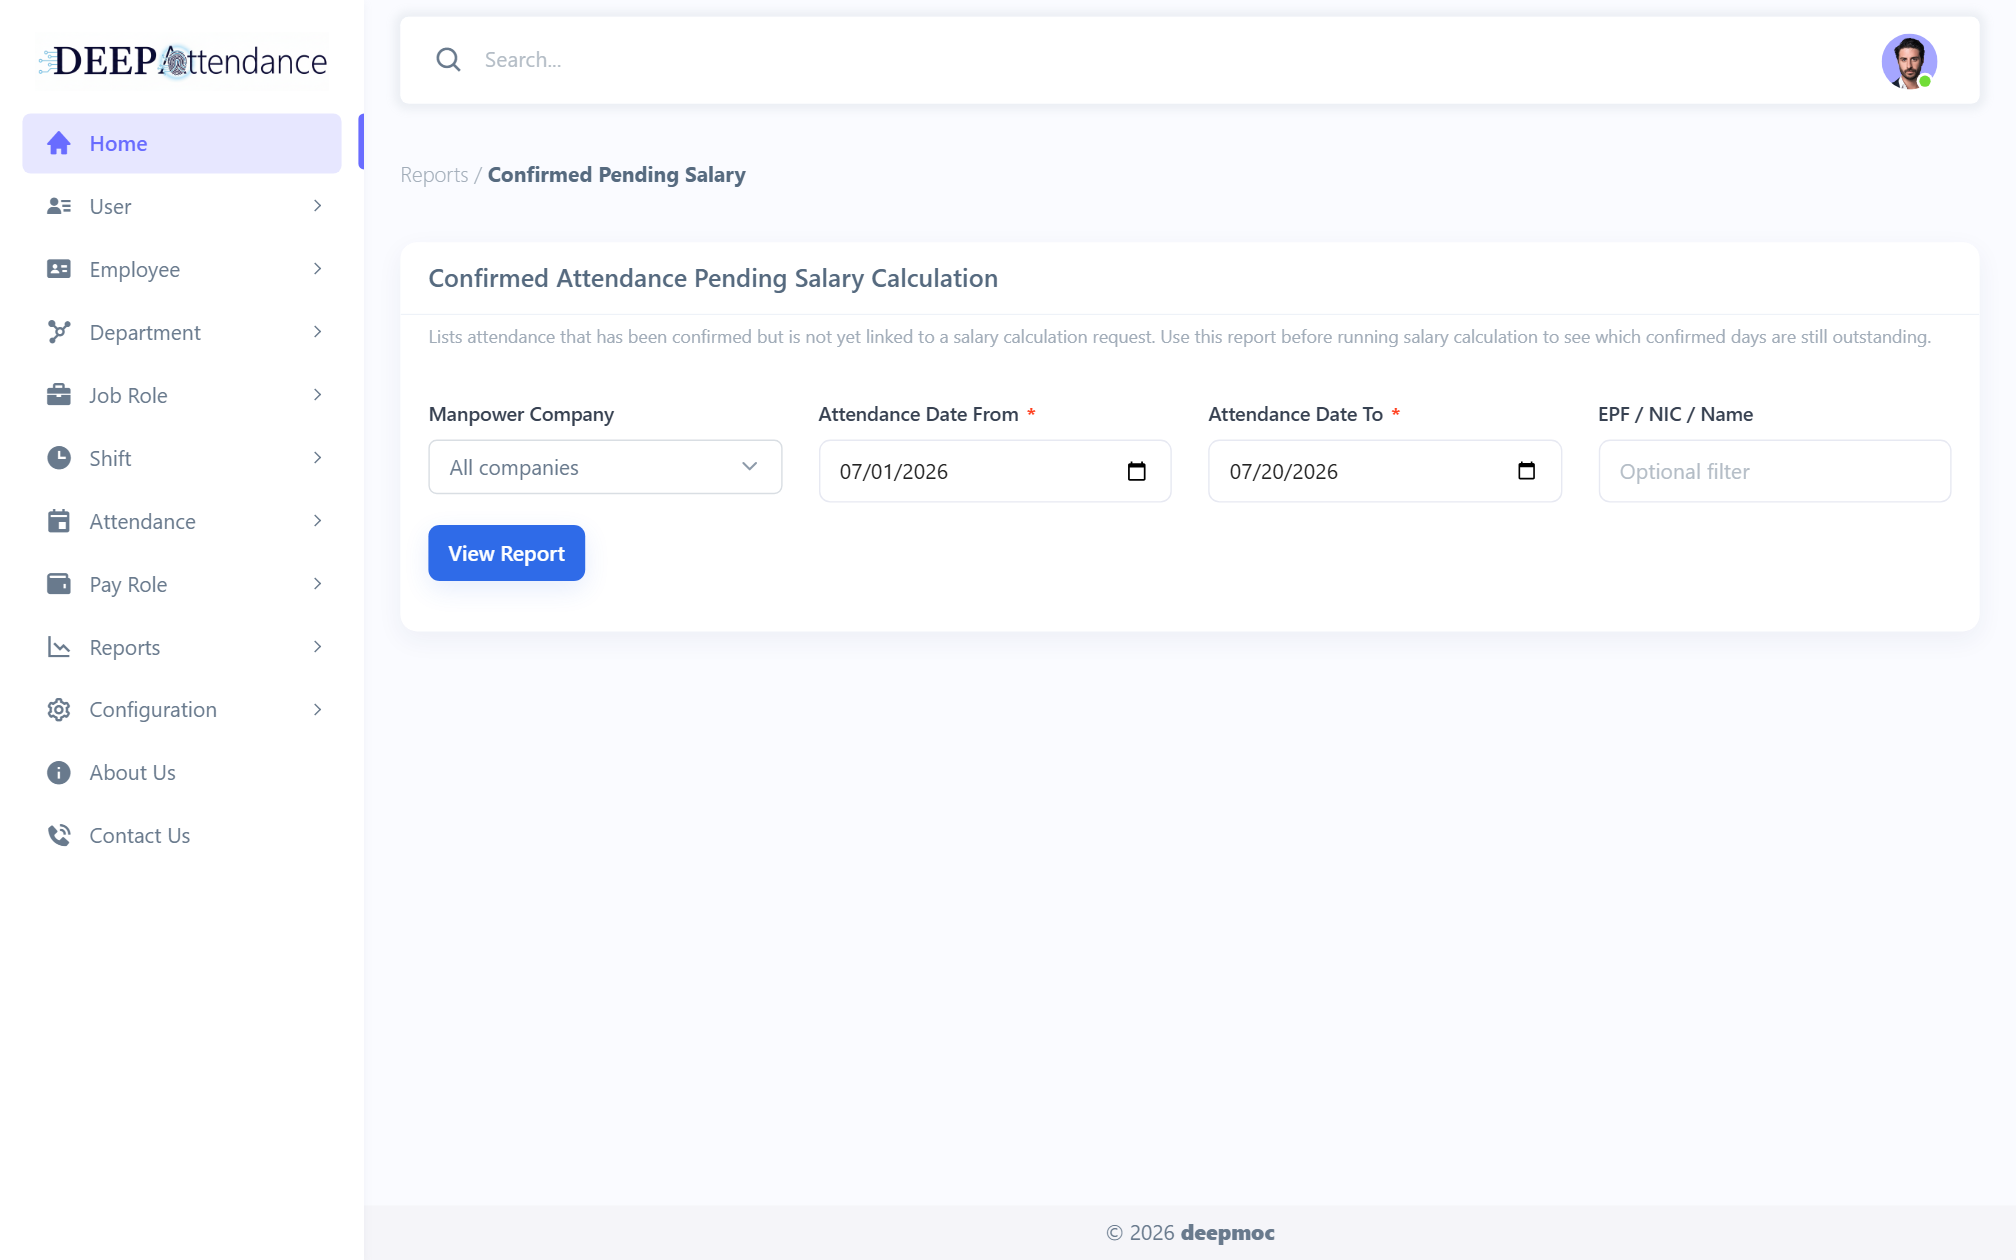Viewport: 2016px width, 1260px height.
Task: Go to Home in the sidebar
Action: coord(182,143)
